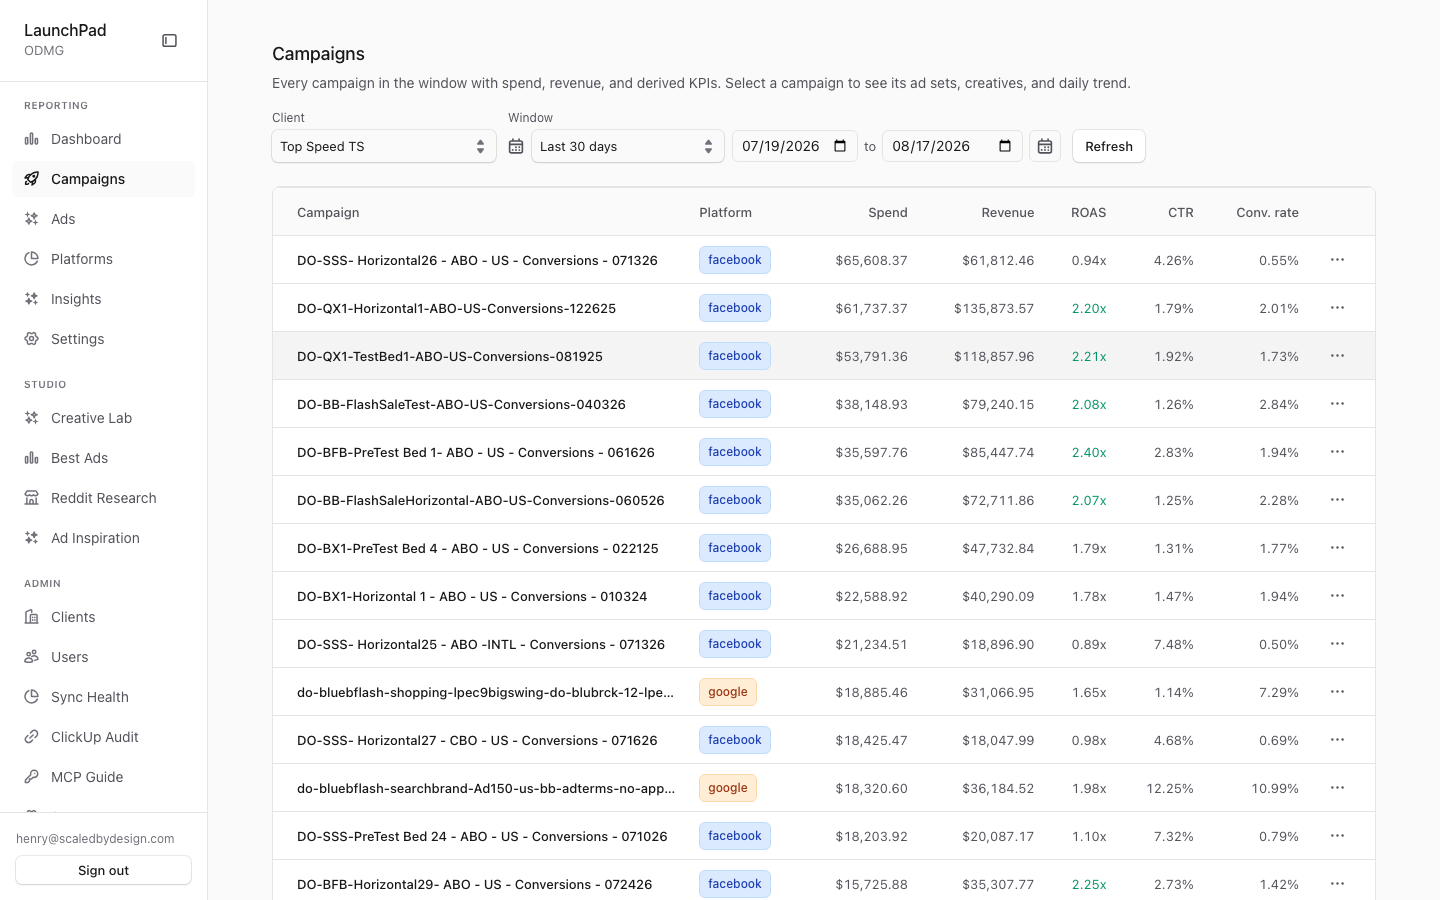Click calendar icon left of Window dropdown

pos(516,147)
